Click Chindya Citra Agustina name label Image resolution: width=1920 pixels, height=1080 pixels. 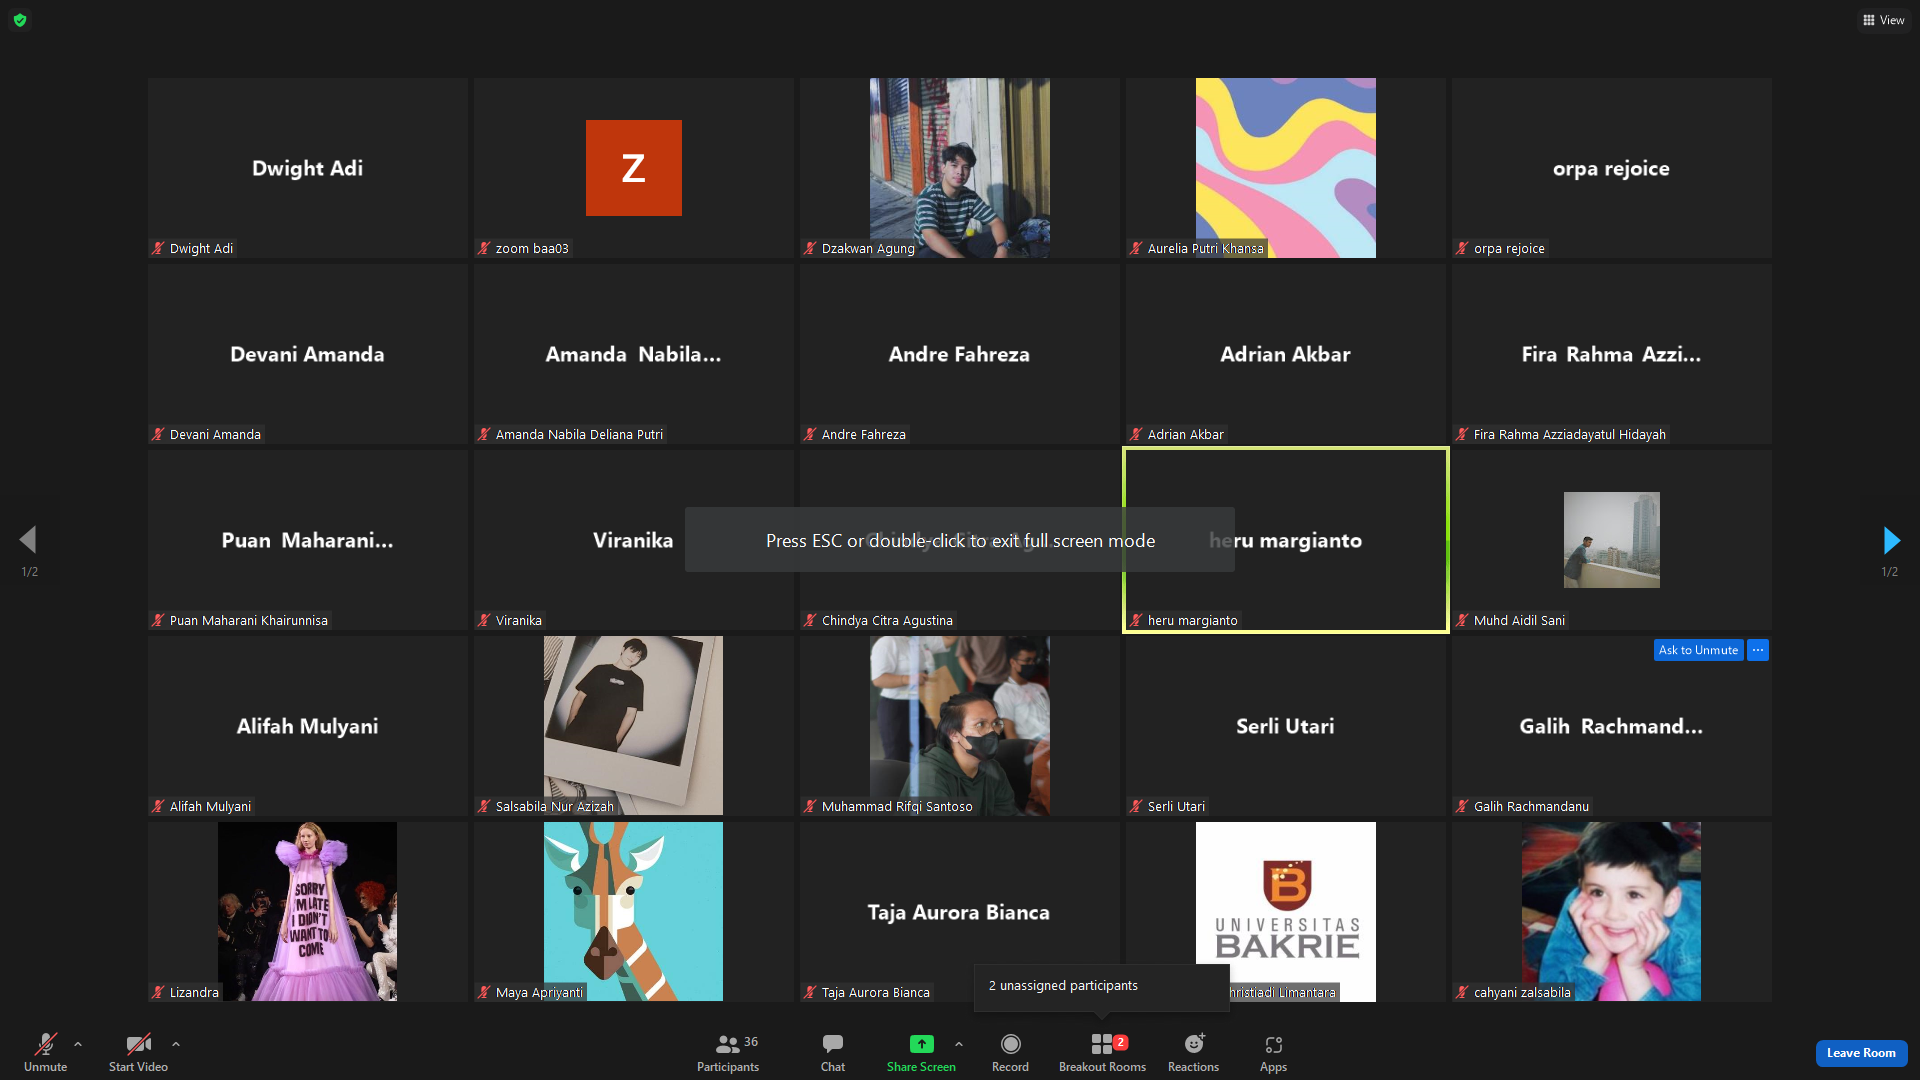coord(887,621)
